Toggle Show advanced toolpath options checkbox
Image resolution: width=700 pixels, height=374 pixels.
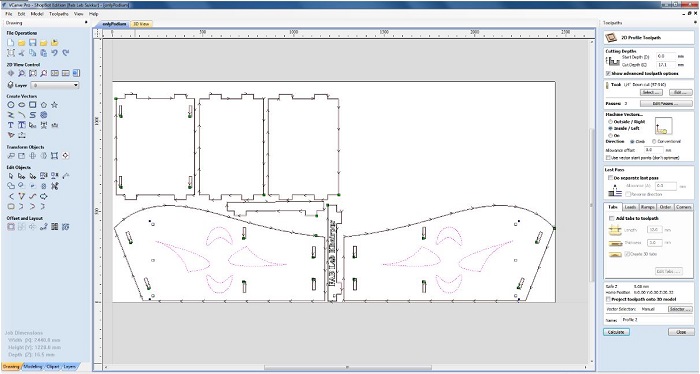point(608,73)
